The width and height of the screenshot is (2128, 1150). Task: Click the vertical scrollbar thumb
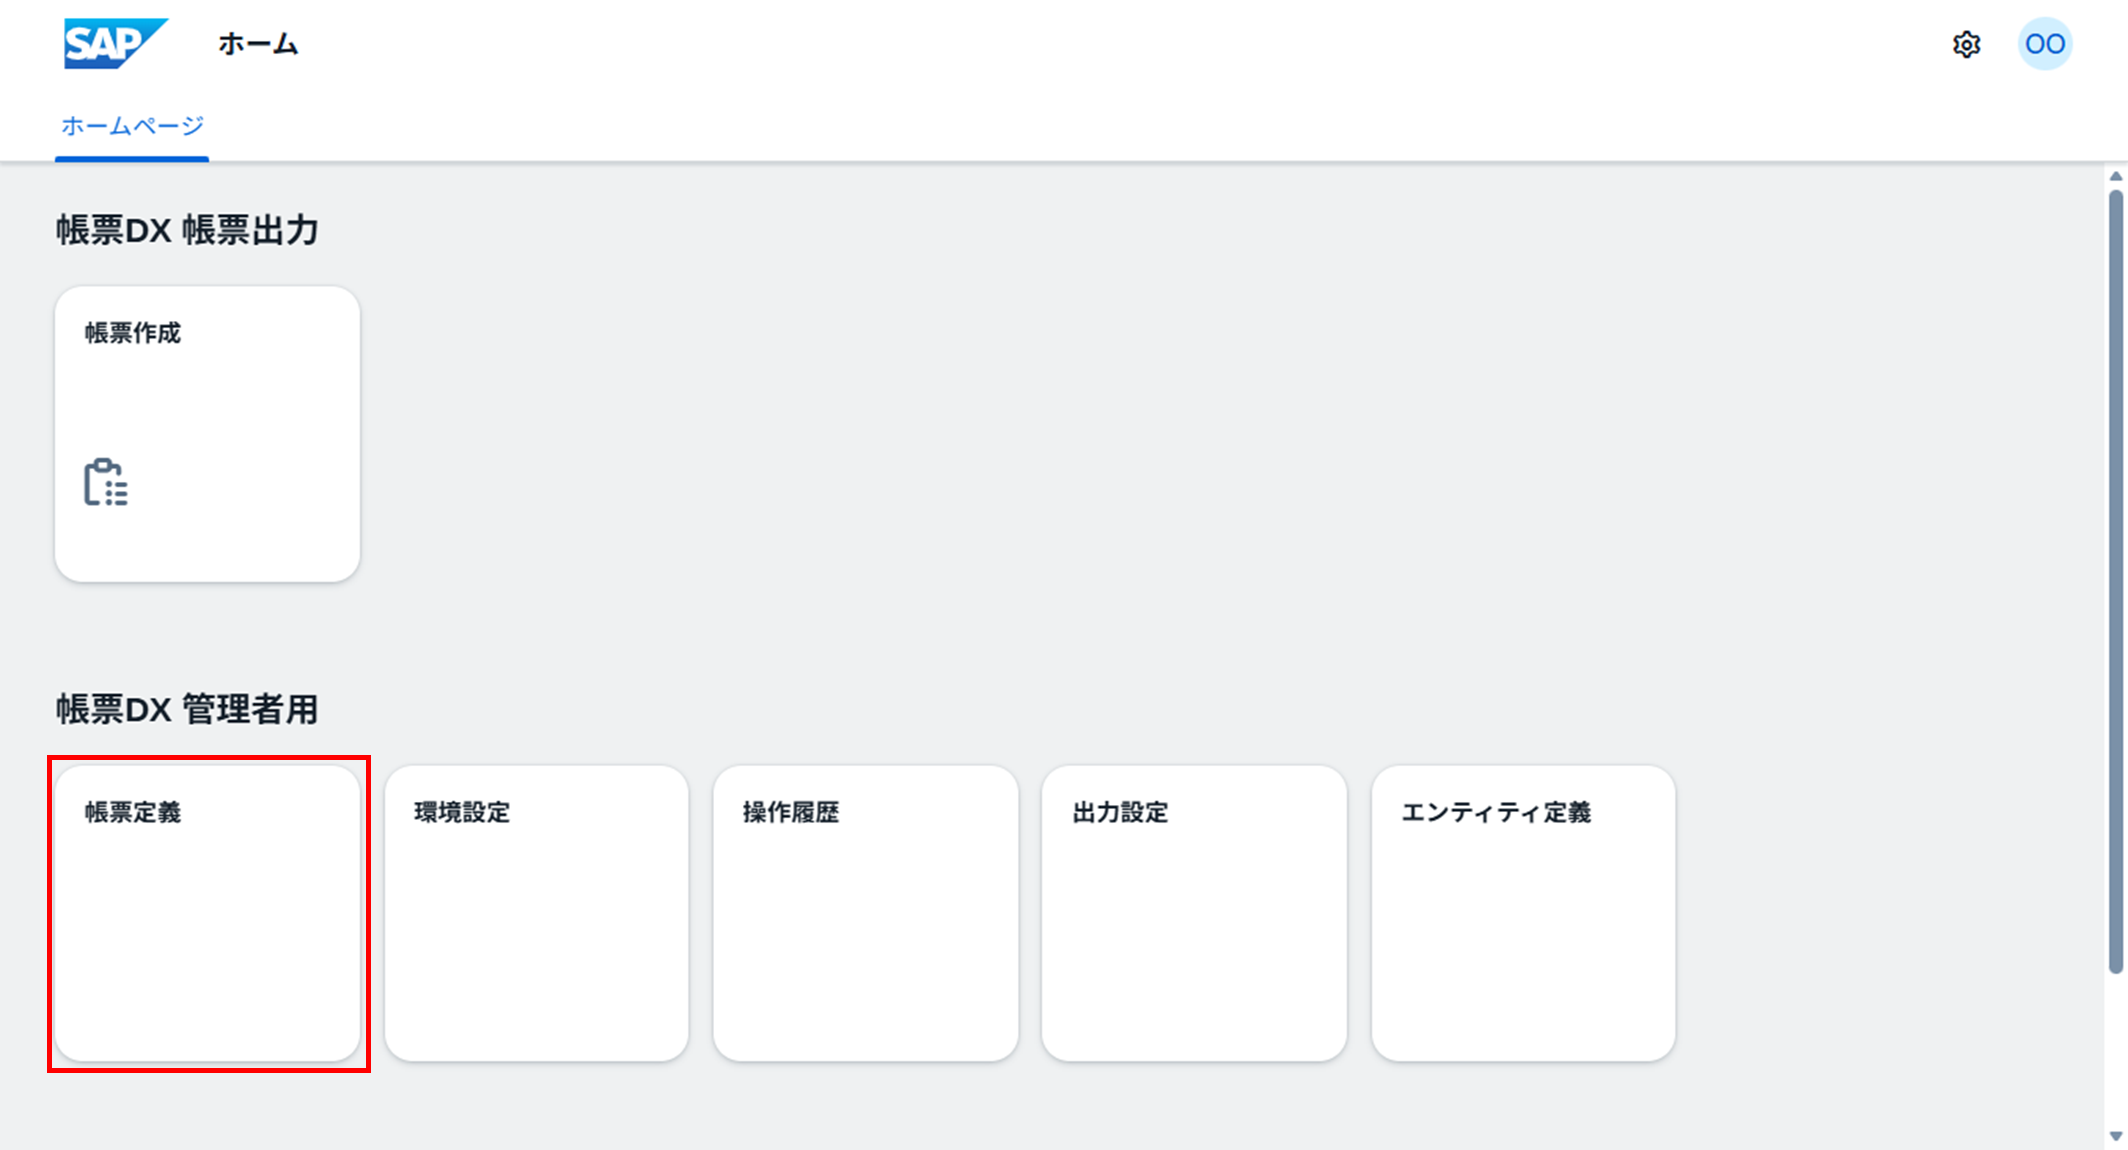point(2116,580)
